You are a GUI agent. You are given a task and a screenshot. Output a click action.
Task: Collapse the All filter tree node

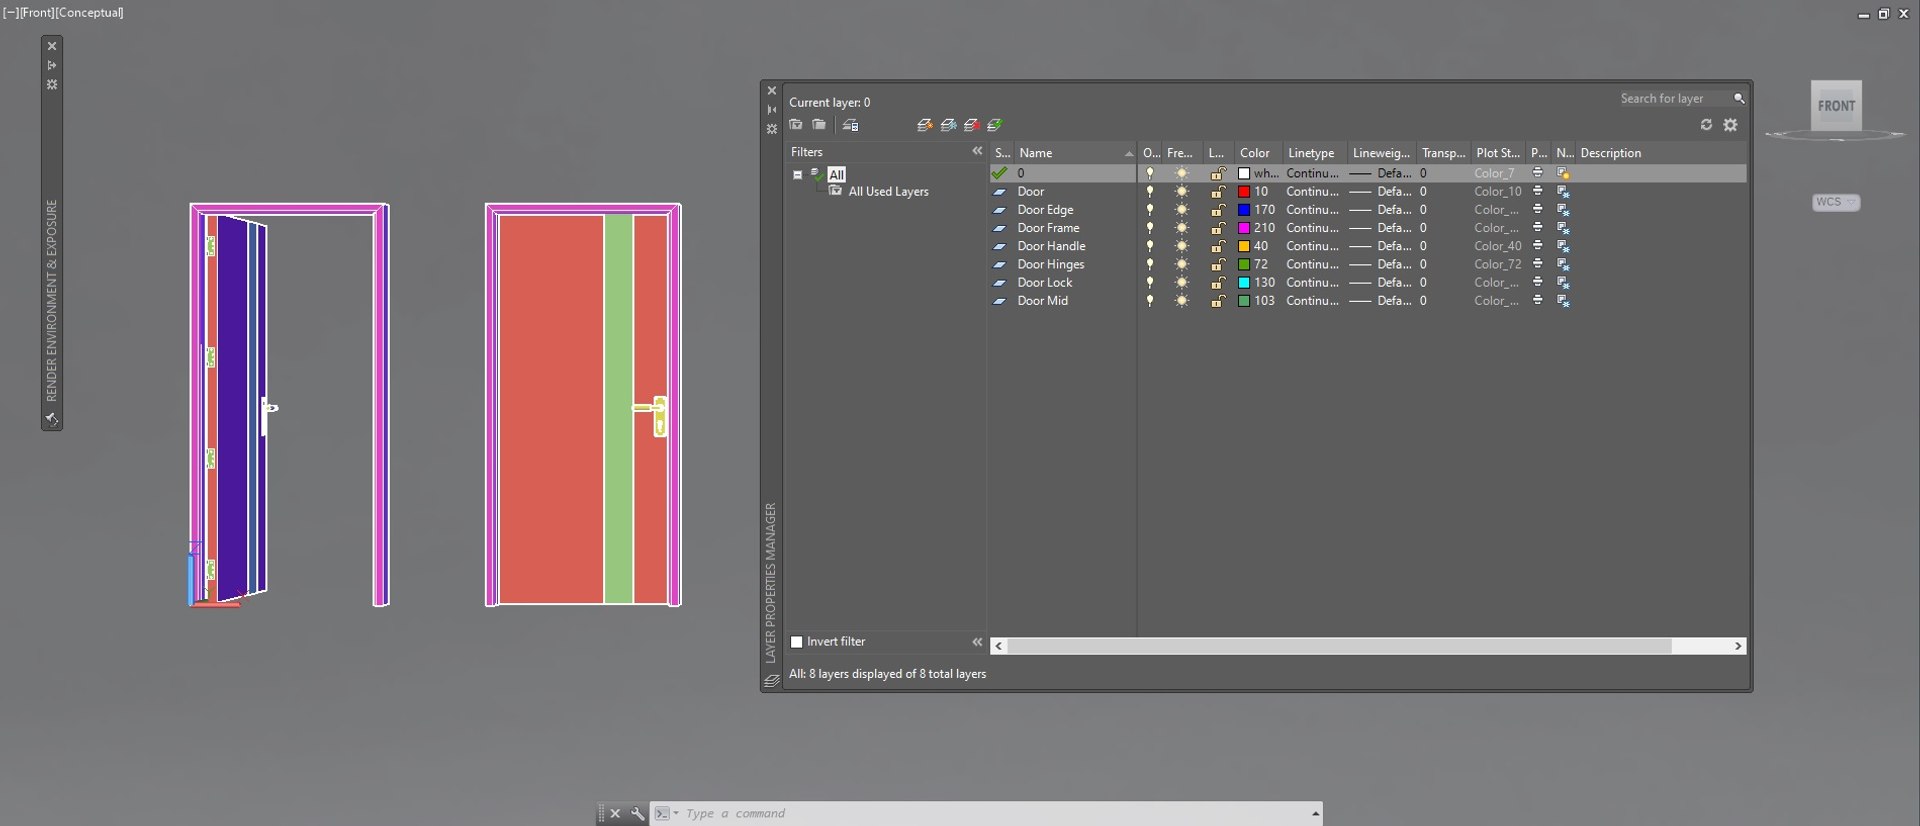pos(798,174)
